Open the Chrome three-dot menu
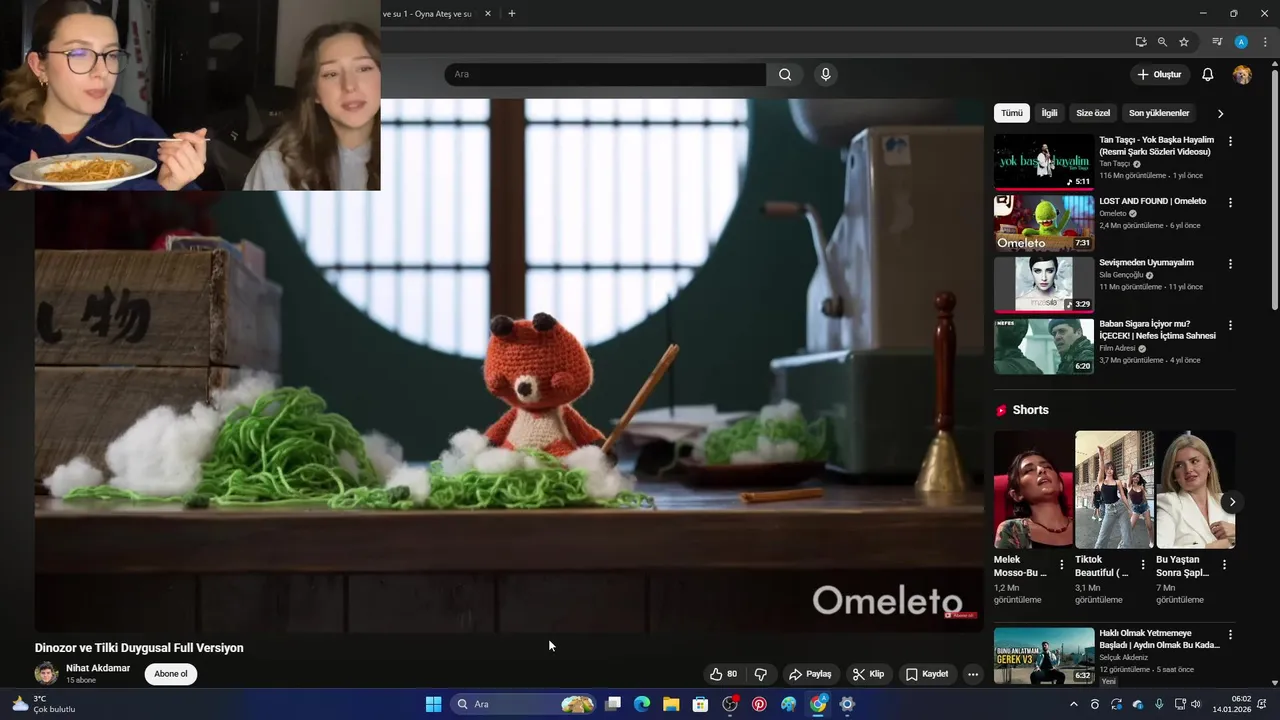Screen dimensions: 1280x720 click(x=1265, y=42)
